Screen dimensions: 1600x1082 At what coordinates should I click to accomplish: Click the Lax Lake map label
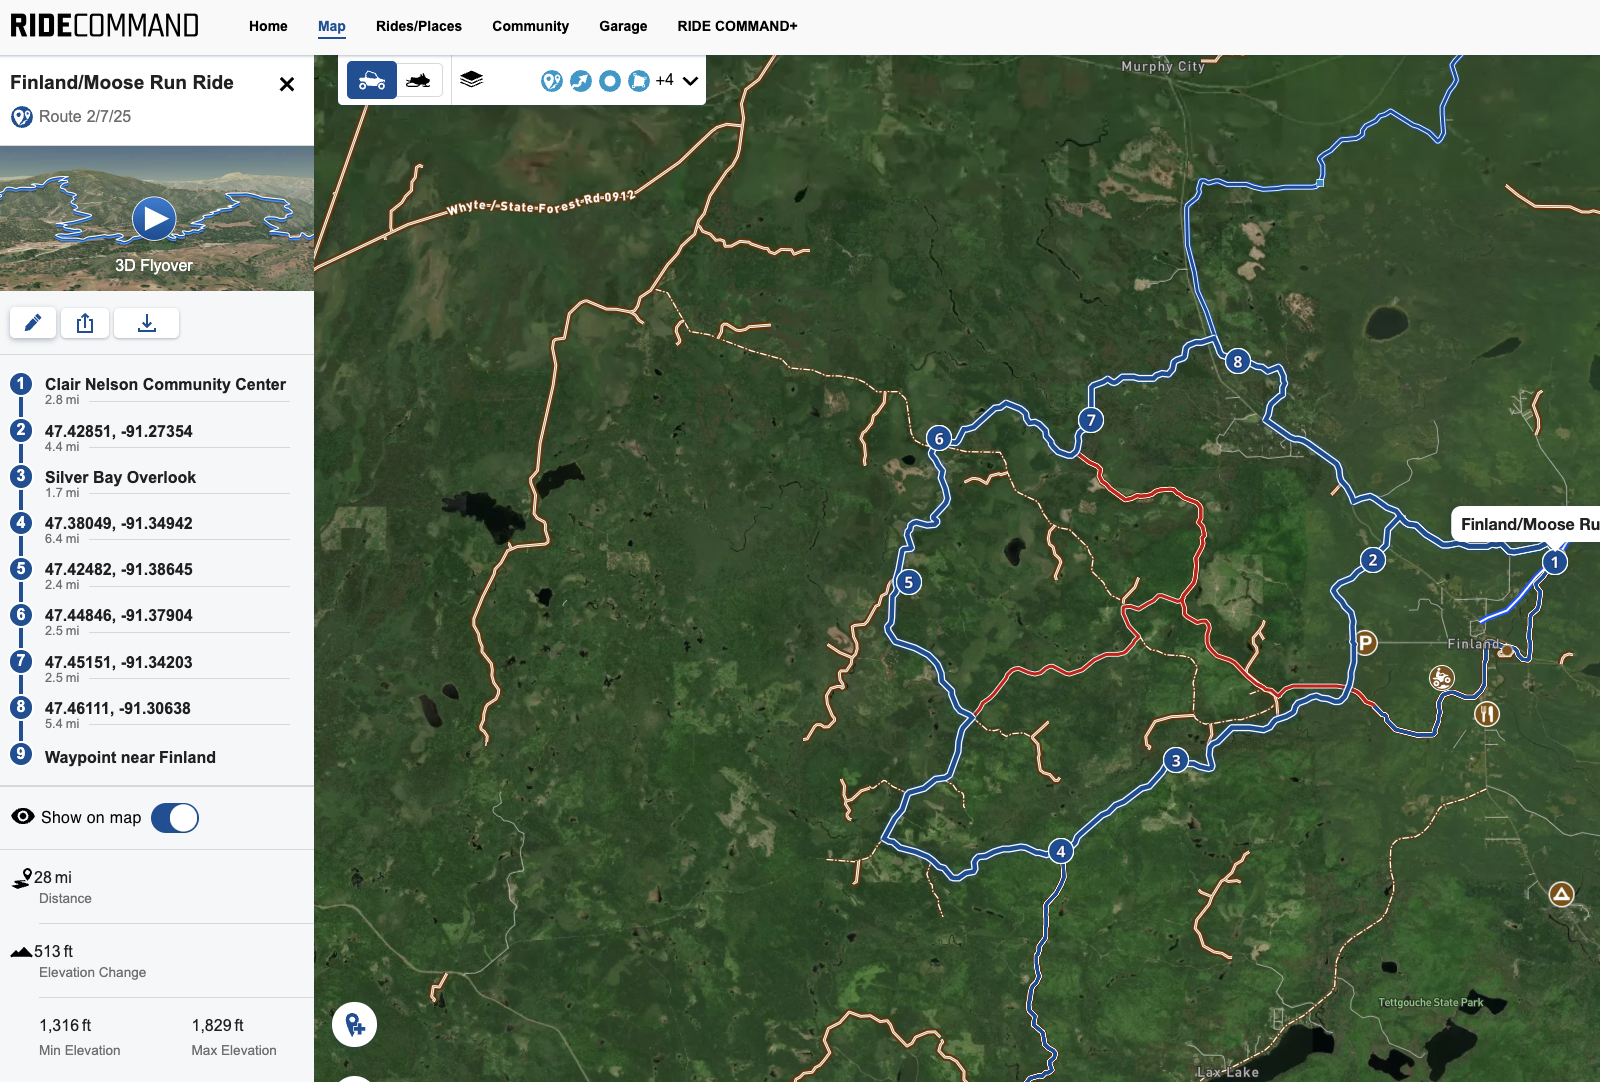pos(1228,1072)
